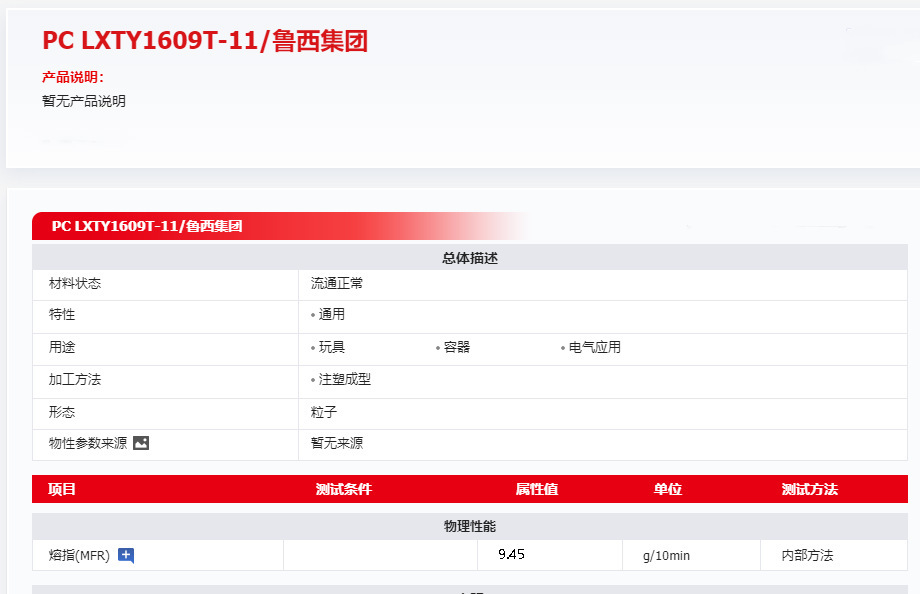Expand the plus icon next to 熔指(MFR)
Viewport: 920px width, 594px height.
click(x=126, y=555)
